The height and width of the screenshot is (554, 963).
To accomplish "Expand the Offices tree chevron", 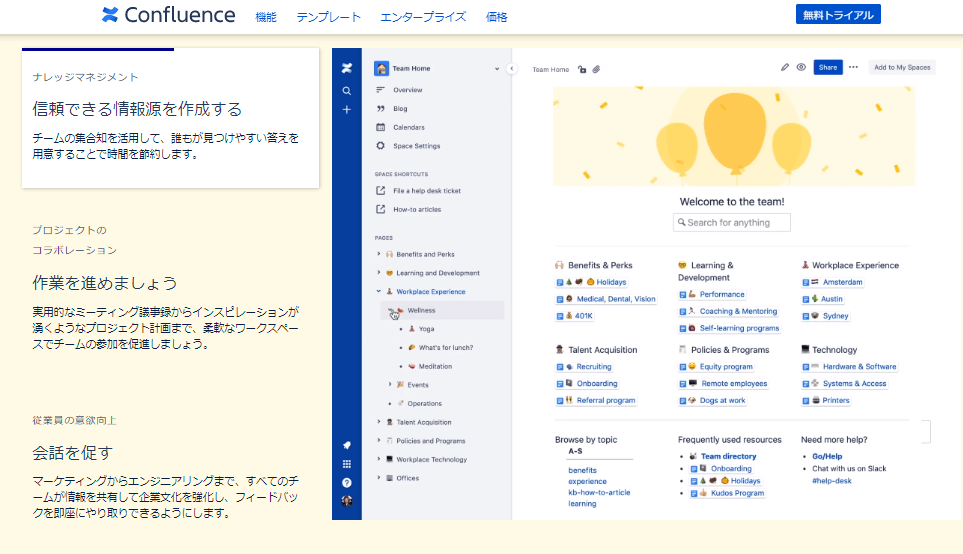I will tap(378, 478).
